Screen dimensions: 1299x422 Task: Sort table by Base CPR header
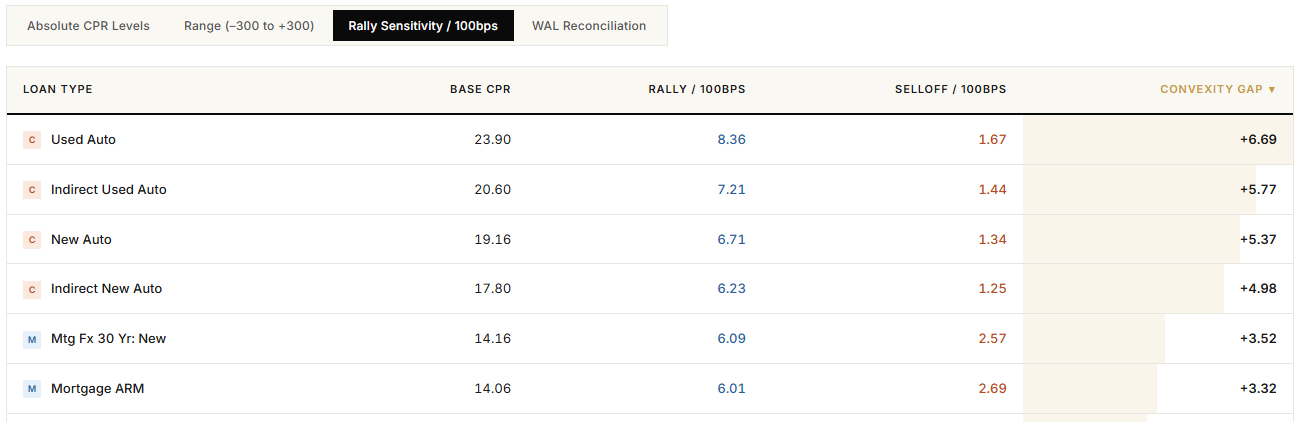[x=480, y=90]
